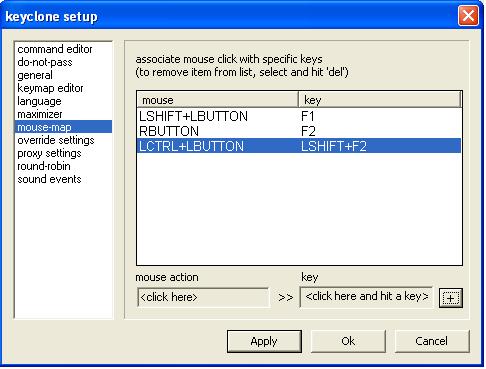Select the LCTRL+LBUTTON row
Screen dimensions: 486x369
pyautogui.click(x=299, y=146)
